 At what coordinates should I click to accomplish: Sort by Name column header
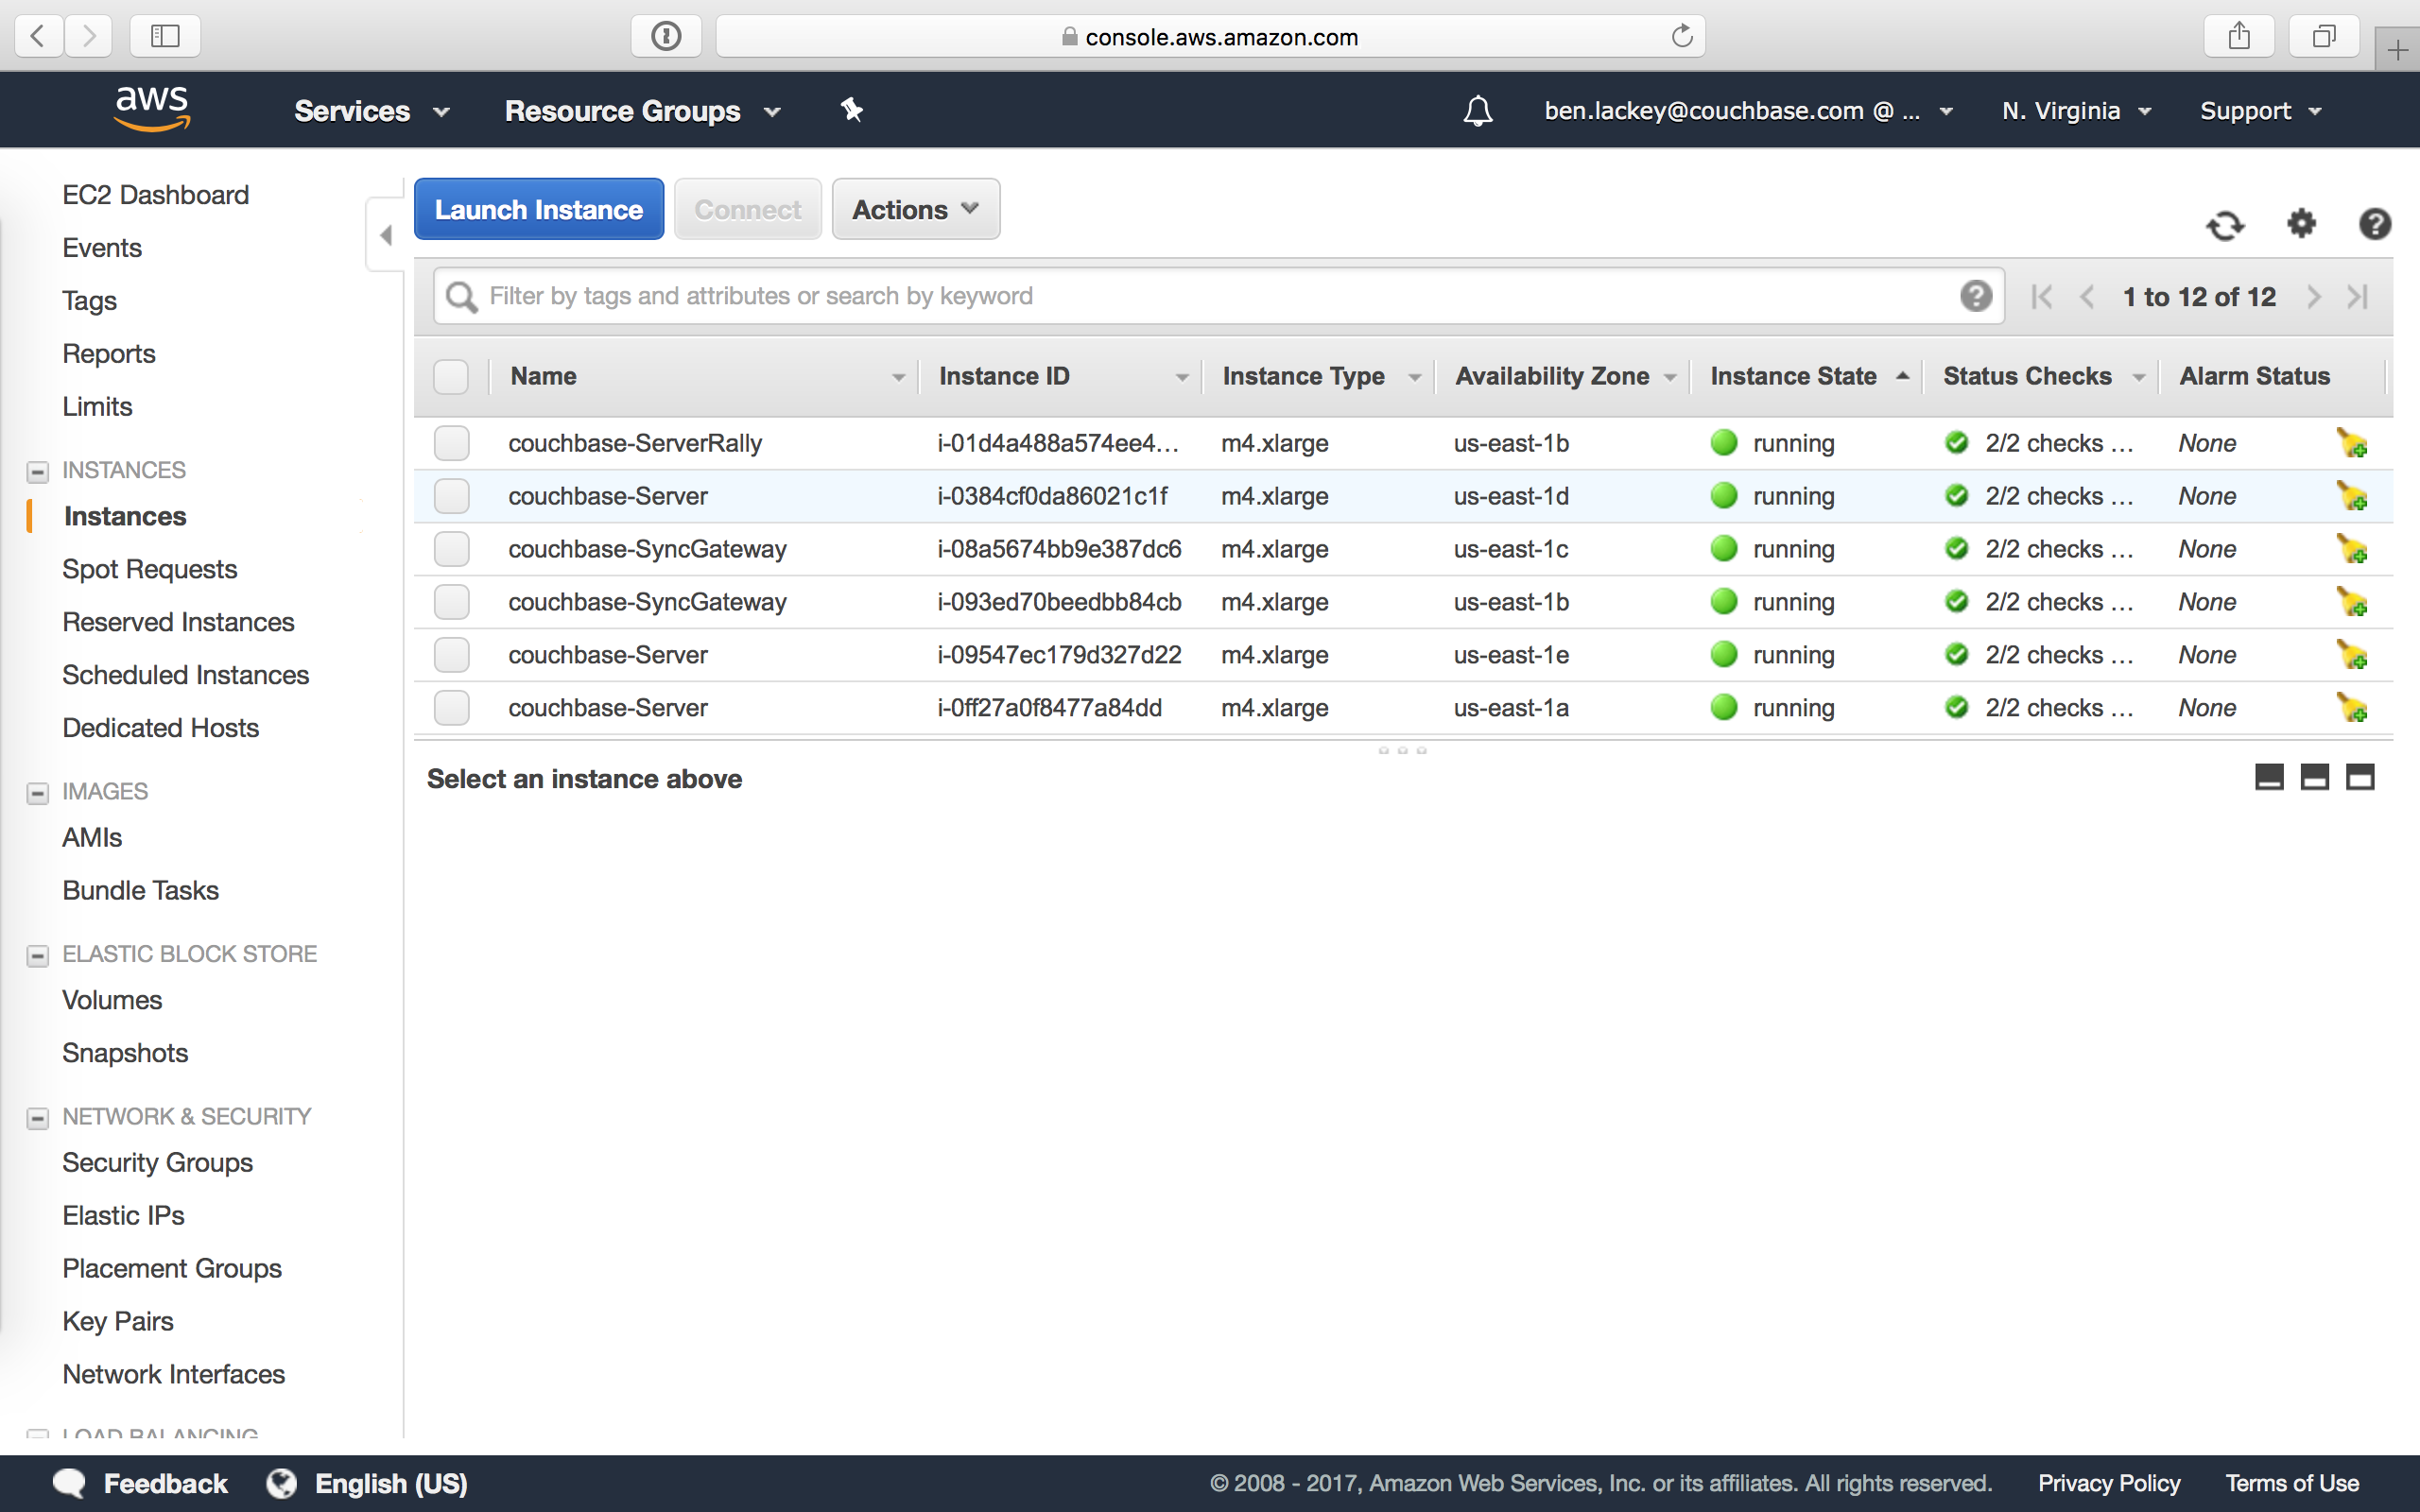[x=704, y=377]
